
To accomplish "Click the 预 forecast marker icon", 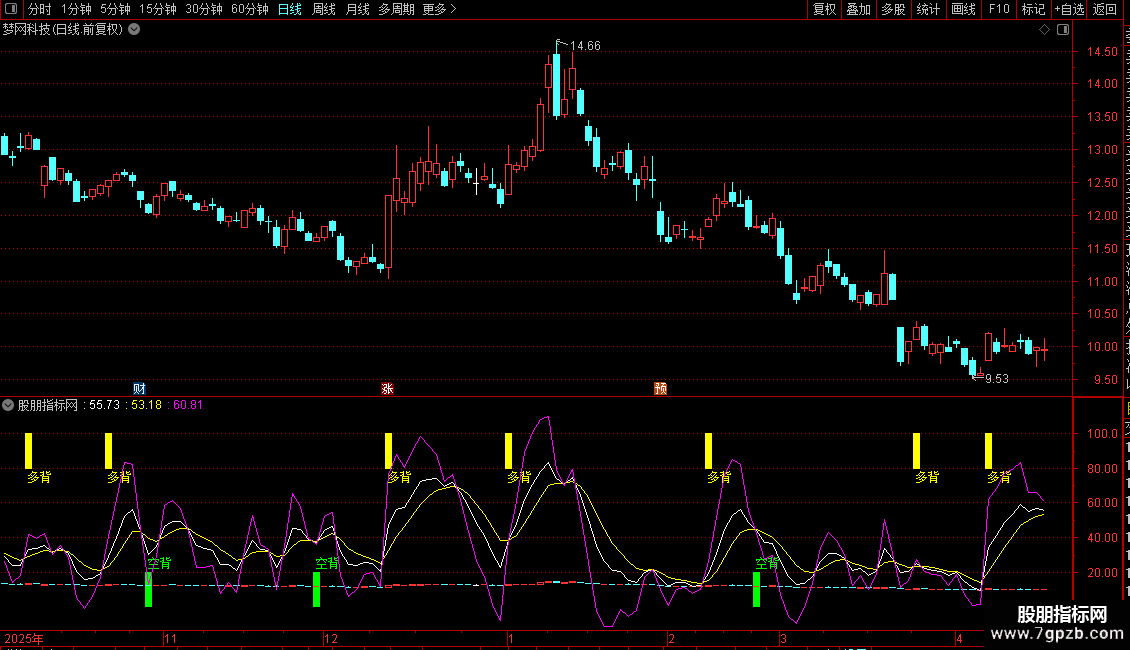I will (660, 388).
